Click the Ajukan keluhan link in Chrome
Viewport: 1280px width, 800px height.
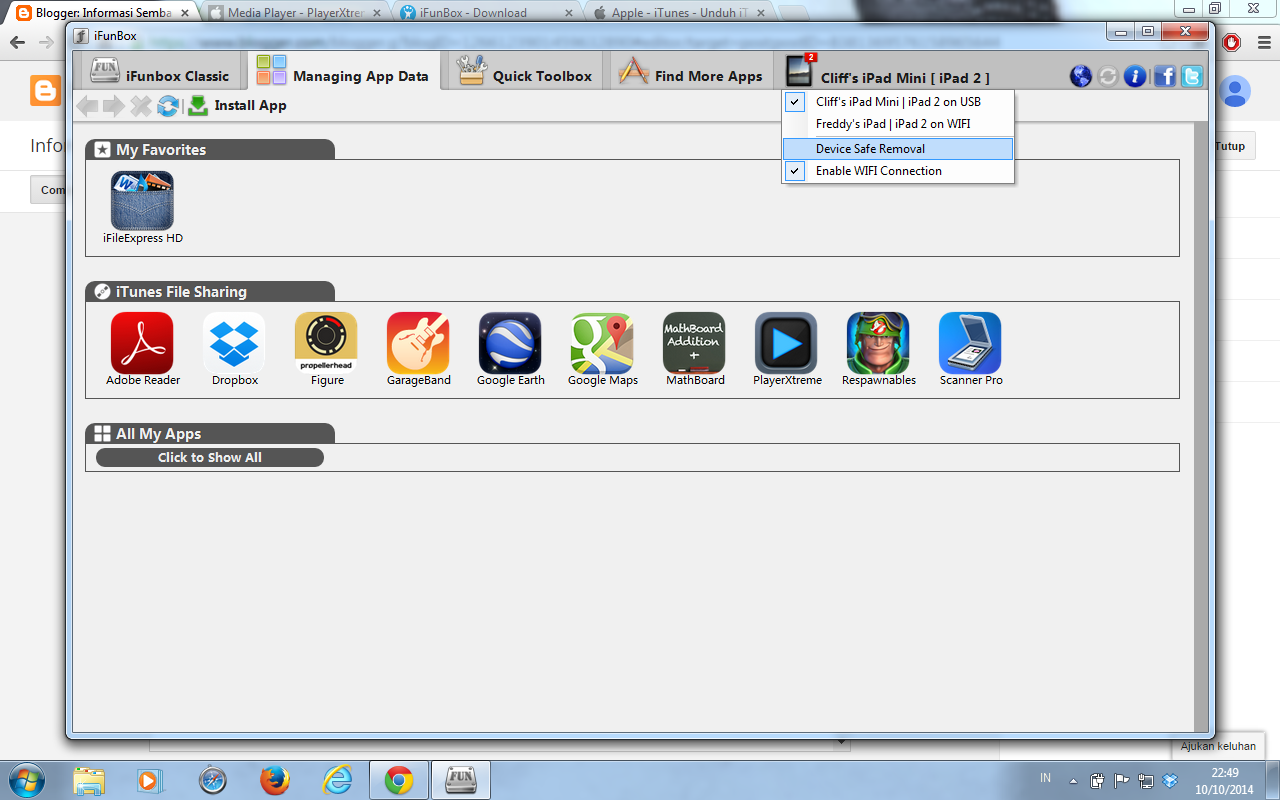(x=1217, y=746)
